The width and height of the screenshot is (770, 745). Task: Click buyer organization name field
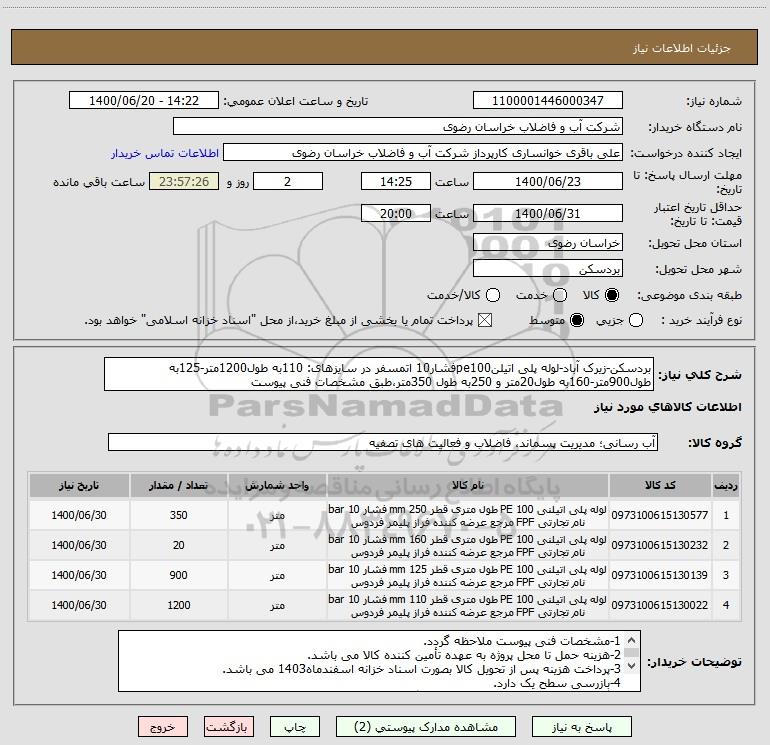(398, 127)
